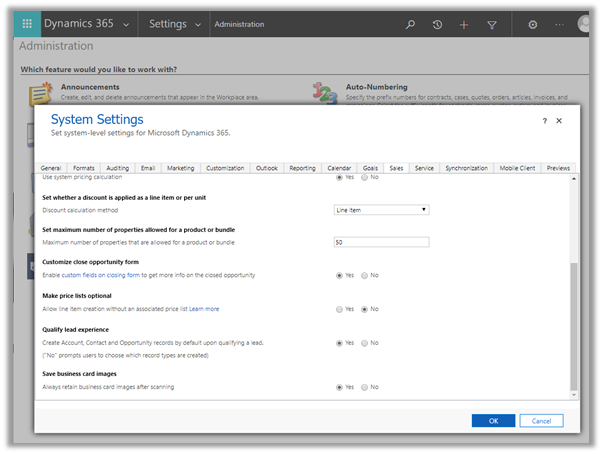The image size is (602, 454).
Task: Select Yes for make price lists optional
Action: coord(339,309)
